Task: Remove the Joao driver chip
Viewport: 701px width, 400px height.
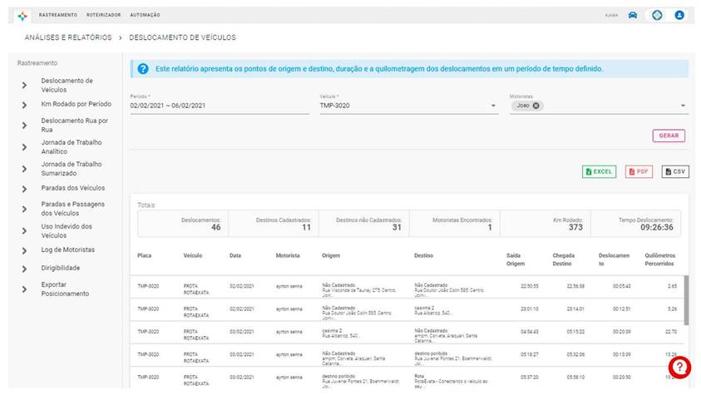Action: tap(536, 106)
